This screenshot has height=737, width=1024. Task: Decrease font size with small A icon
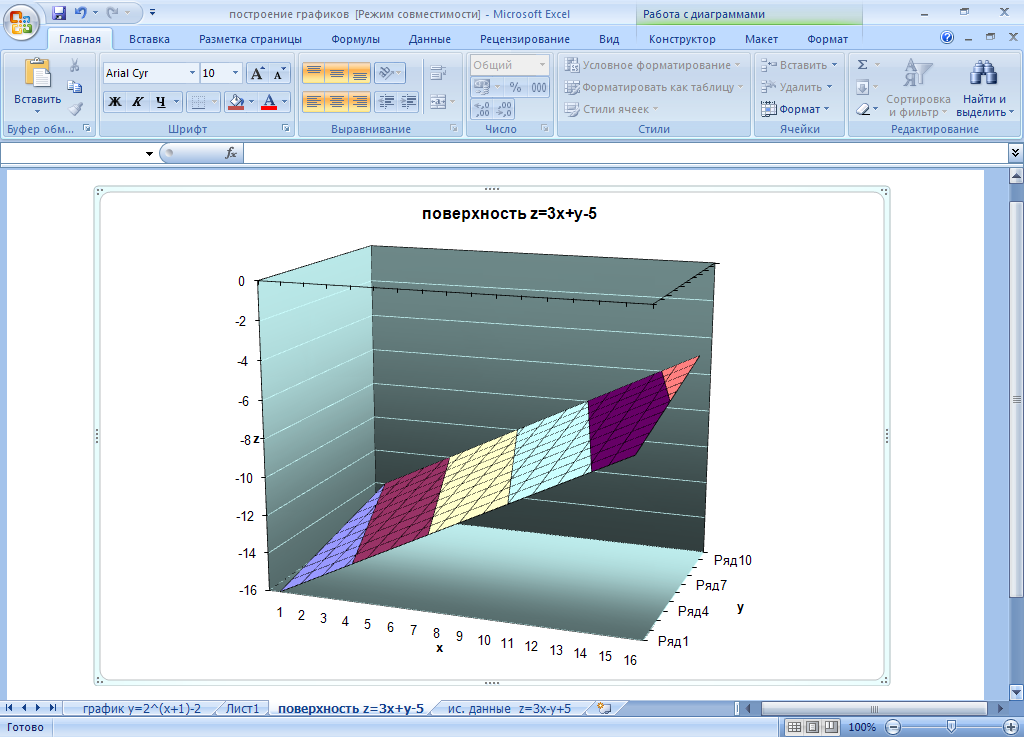(279, 73)
